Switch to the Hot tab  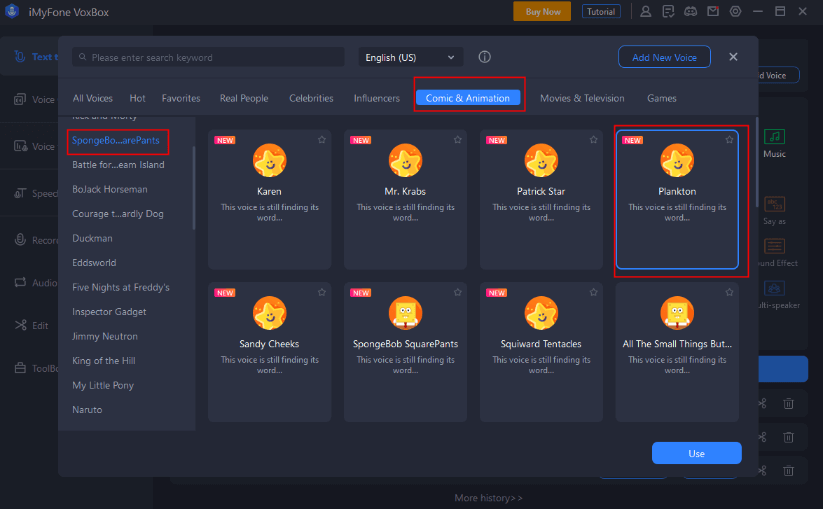tap(138, 98)
